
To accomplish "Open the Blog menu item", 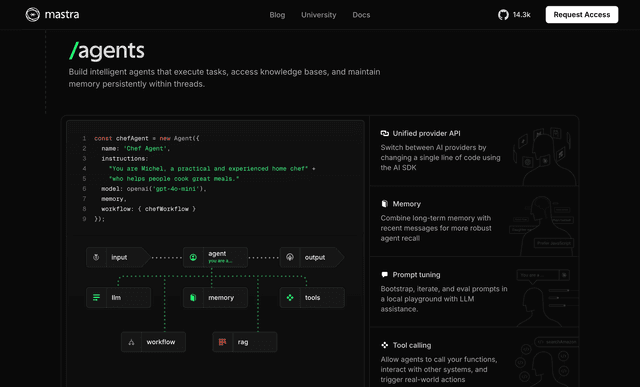I will [x=277, y=15].
